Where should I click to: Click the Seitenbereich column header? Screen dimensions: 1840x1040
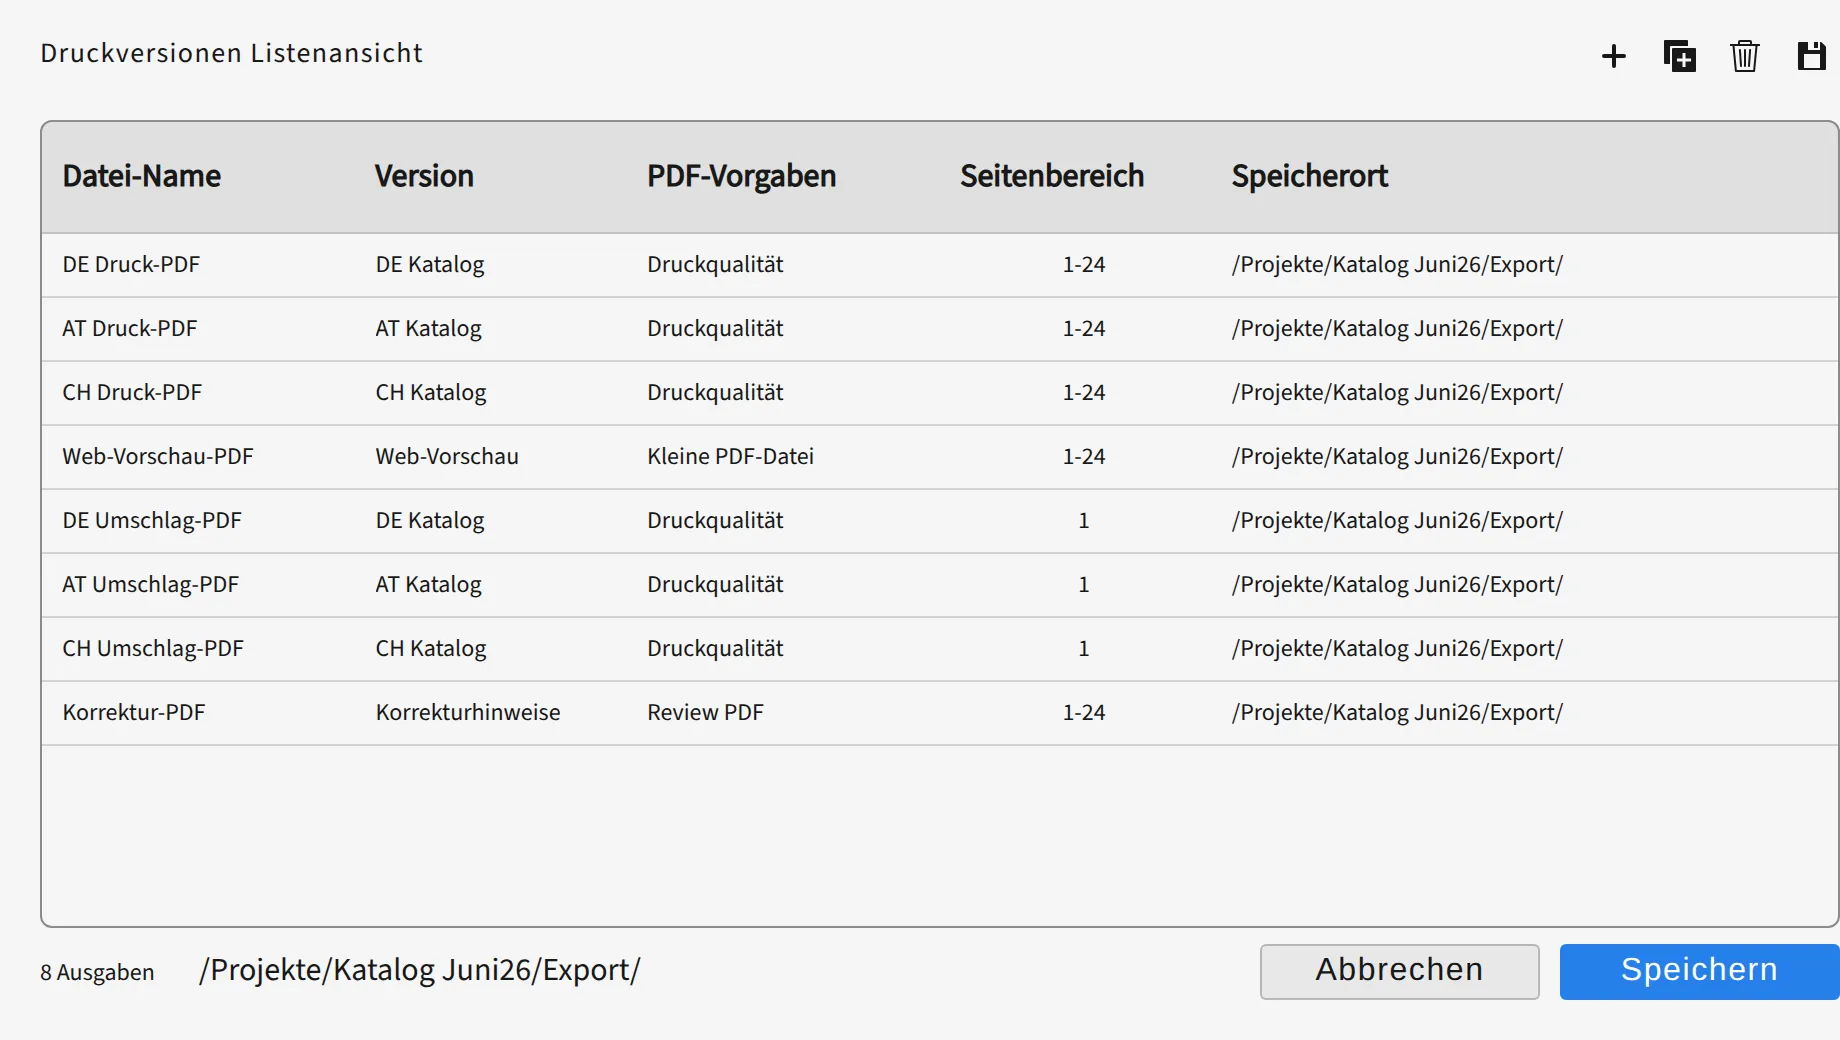click(x=1052, y=176)
